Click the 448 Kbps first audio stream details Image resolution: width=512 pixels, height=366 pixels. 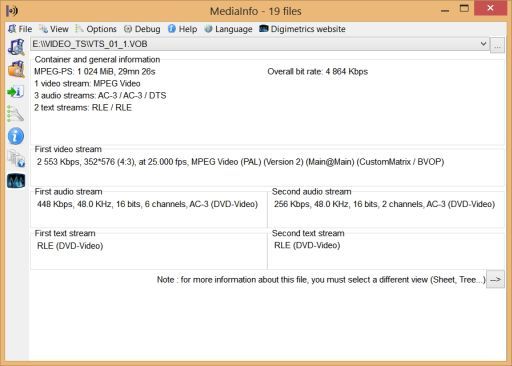147,204
